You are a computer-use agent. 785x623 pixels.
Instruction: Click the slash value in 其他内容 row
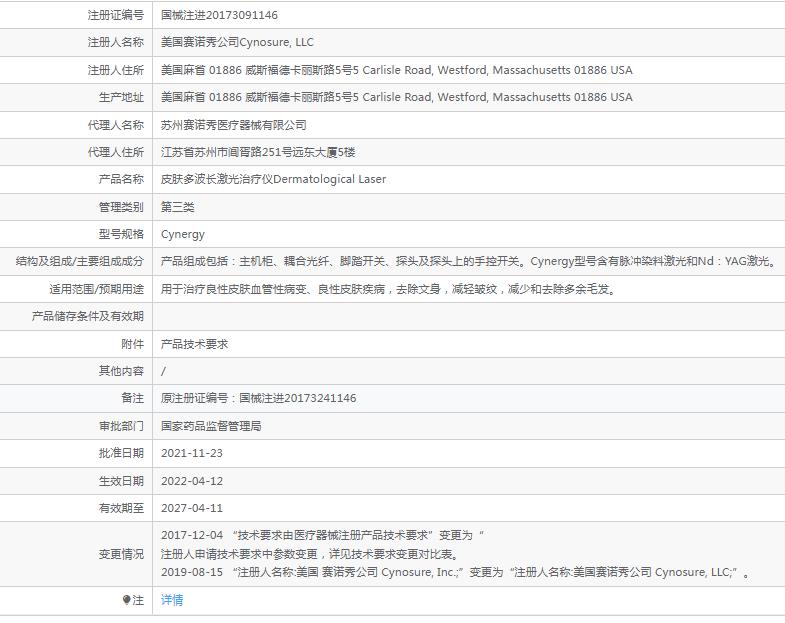(163, 371)
